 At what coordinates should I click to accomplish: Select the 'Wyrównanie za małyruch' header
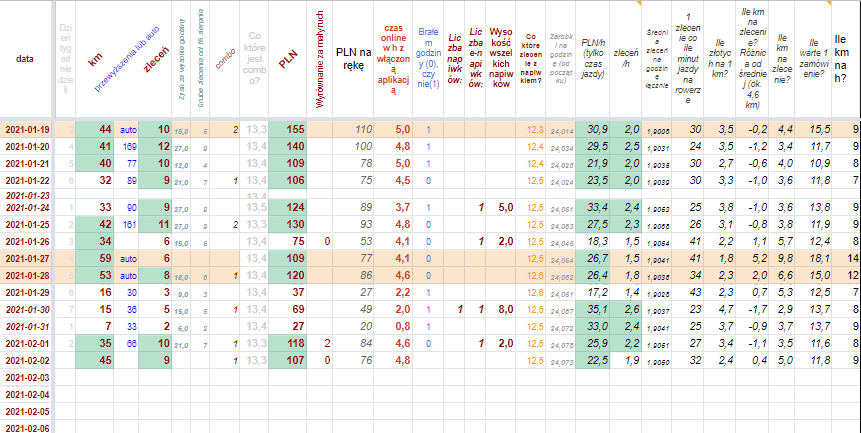point(320,59)
